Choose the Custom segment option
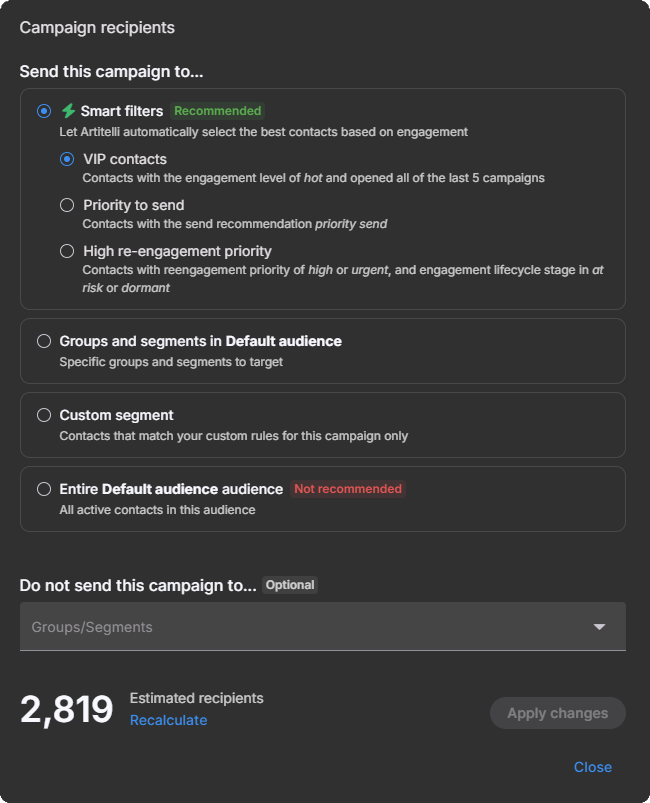This screenshot has height=803, width=650. [44, 415]
